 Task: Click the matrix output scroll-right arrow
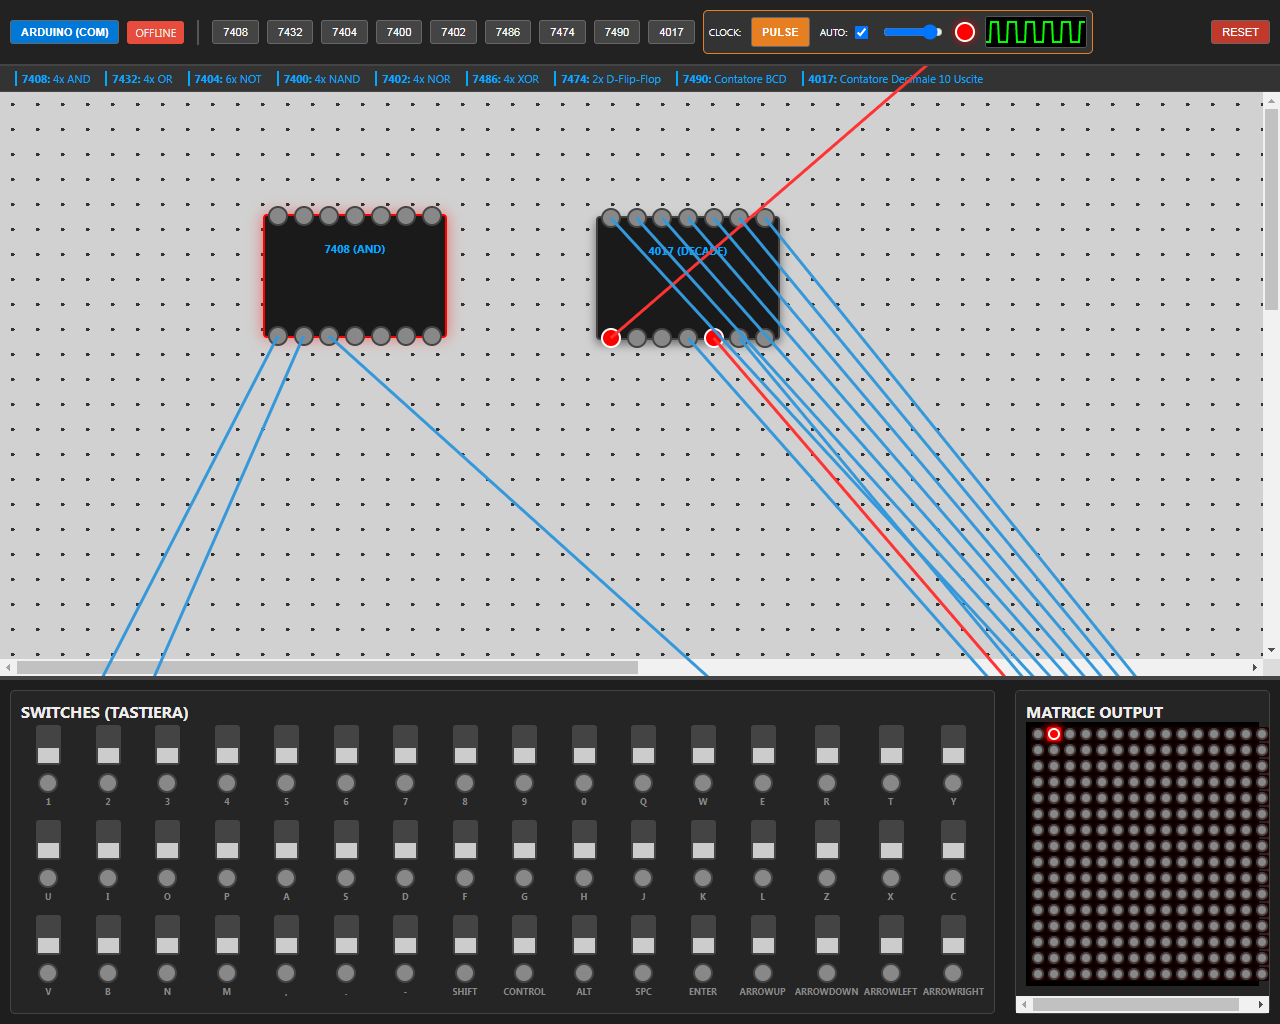pyautogui.click(x=1261, y=1004)
